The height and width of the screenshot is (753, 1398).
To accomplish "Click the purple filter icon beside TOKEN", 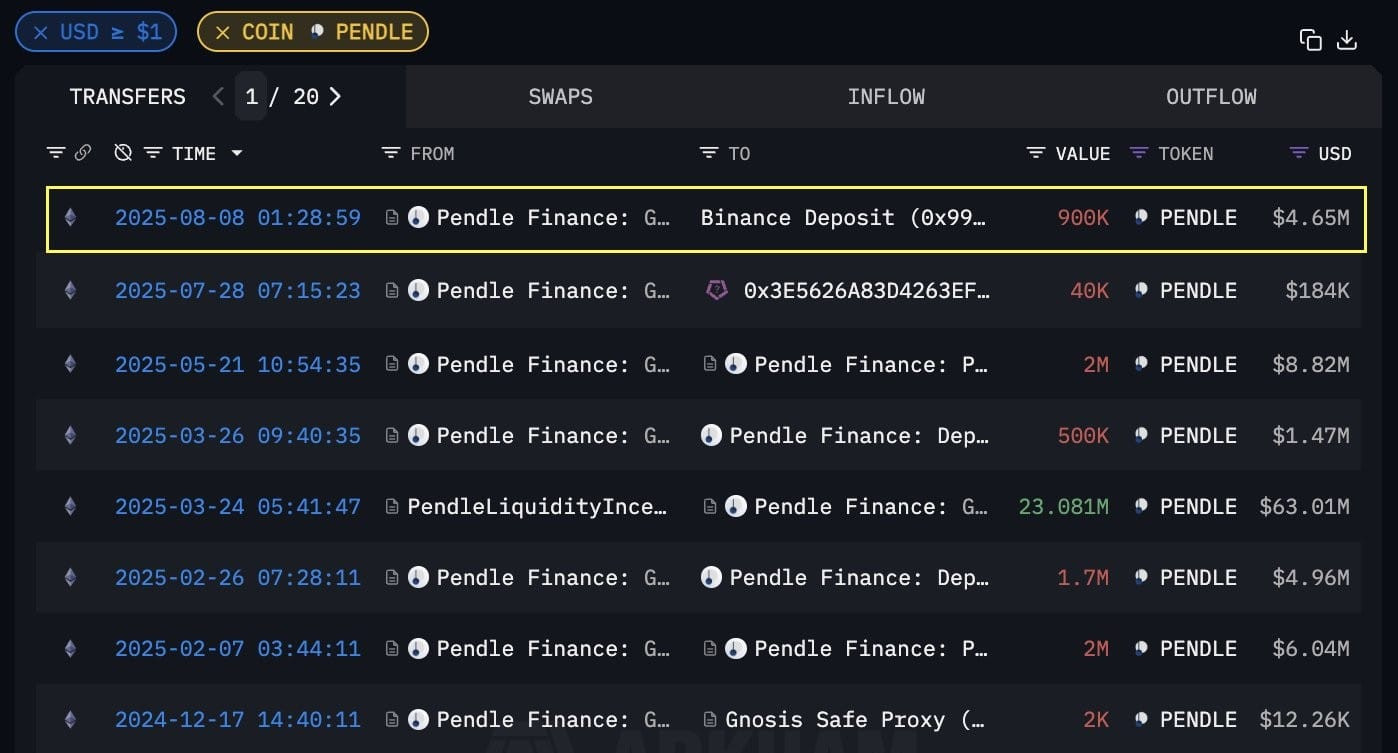I will click(1138, 153).
